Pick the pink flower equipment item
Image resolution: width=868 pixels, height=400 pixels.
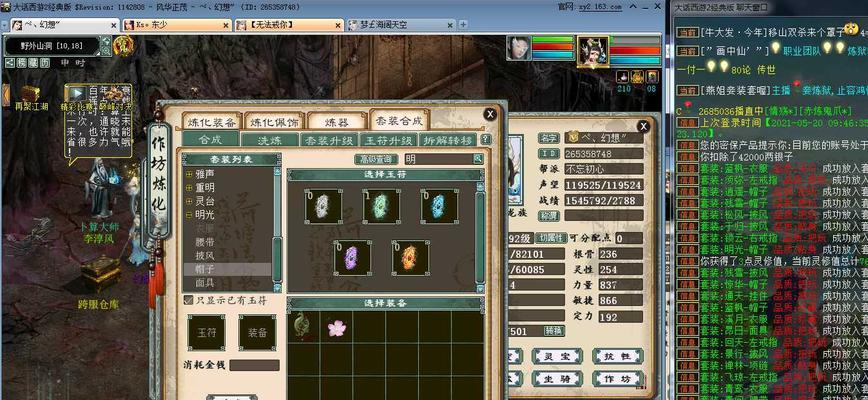(336, 328)
